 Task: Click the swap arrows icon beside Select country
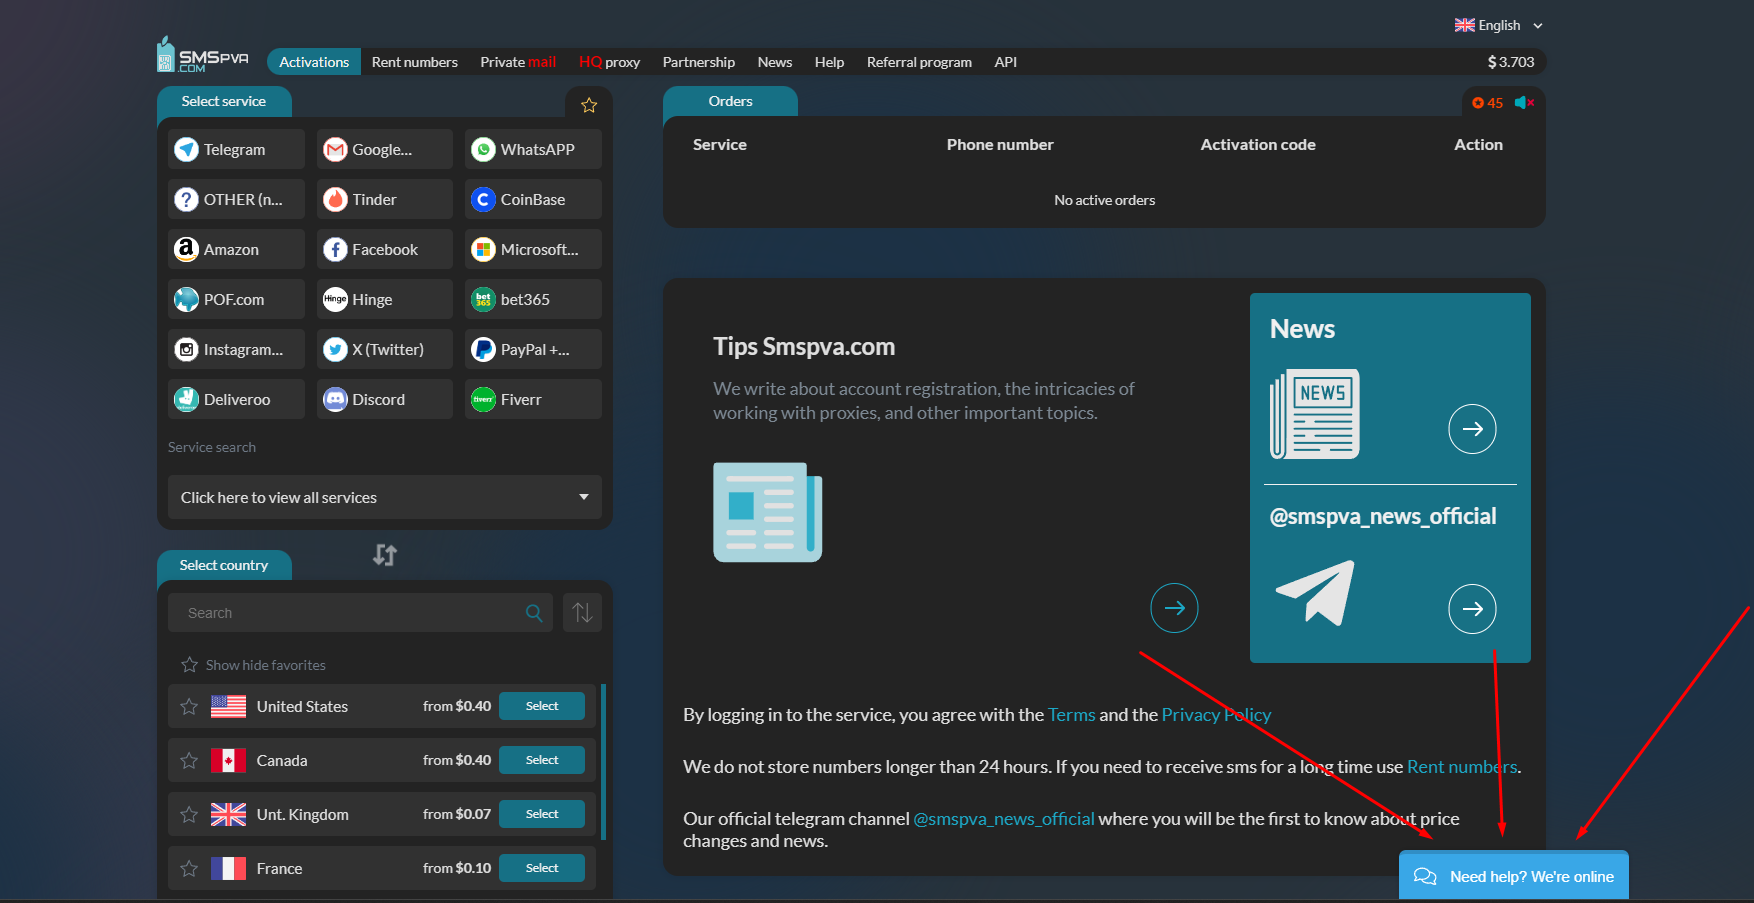point(385,555)
